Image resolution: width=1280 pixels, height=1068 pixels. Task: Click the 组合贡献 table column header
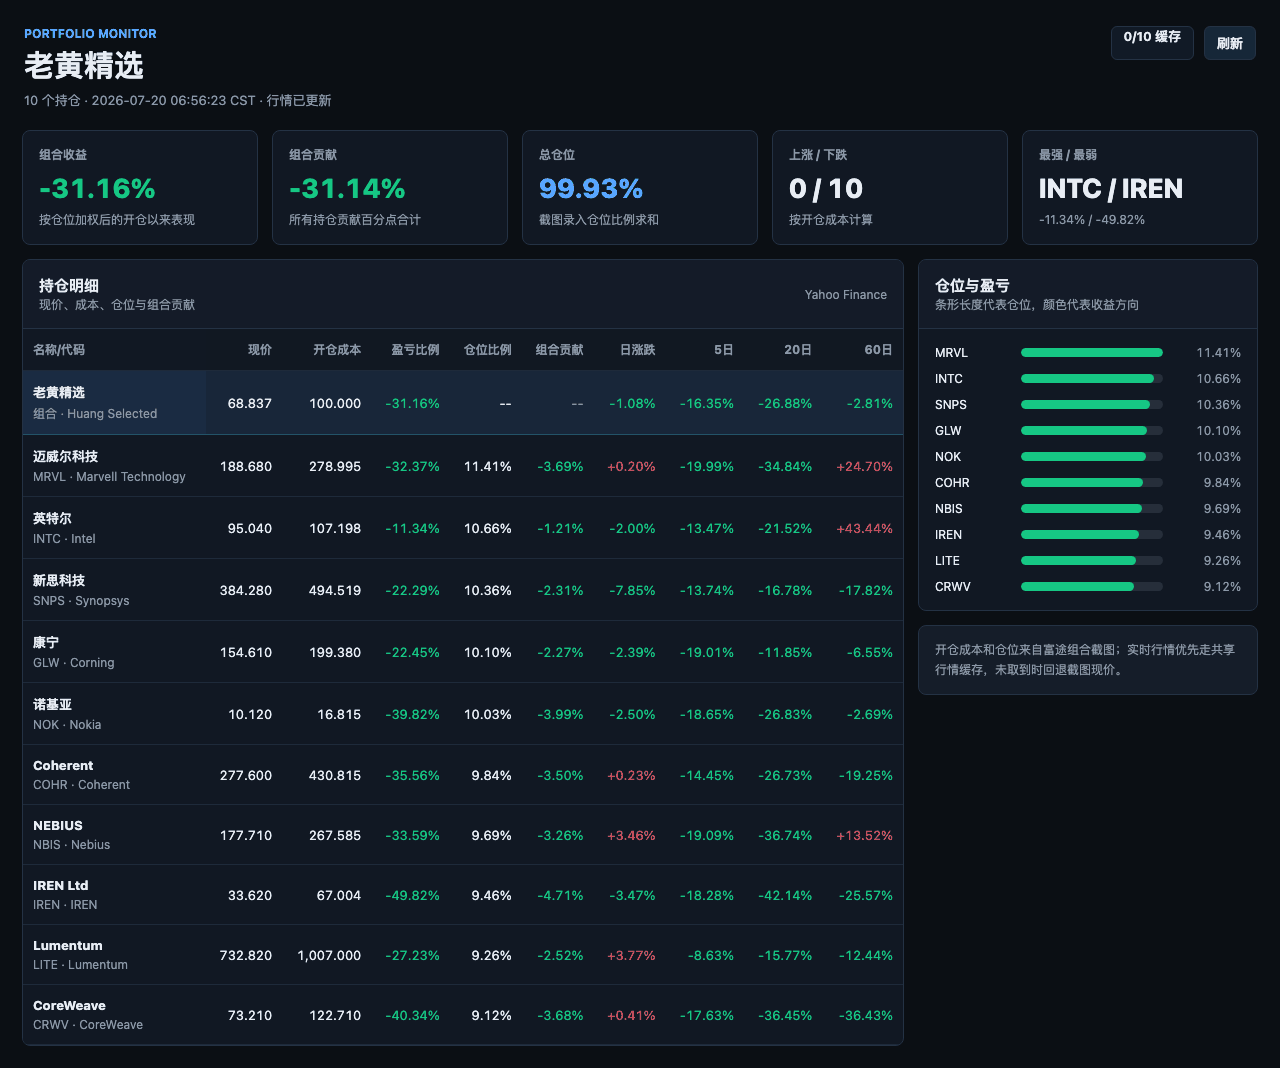coord(560,350)
